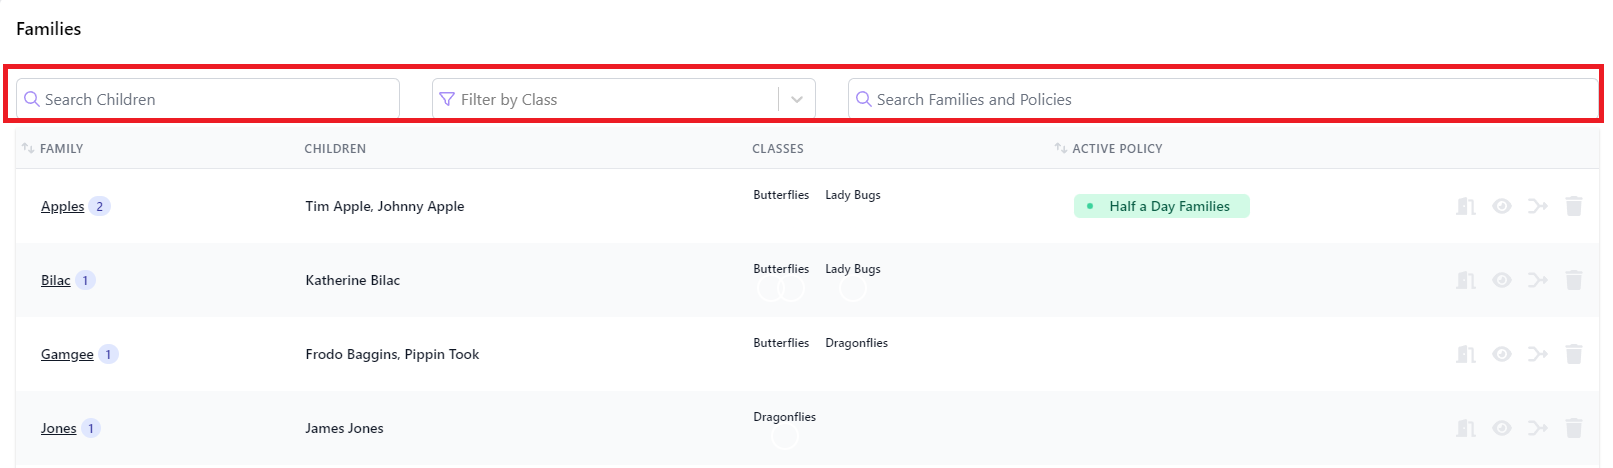Open the Filter by Class combo box
This screenshot has height=468, width=1613.
[624, 99]
